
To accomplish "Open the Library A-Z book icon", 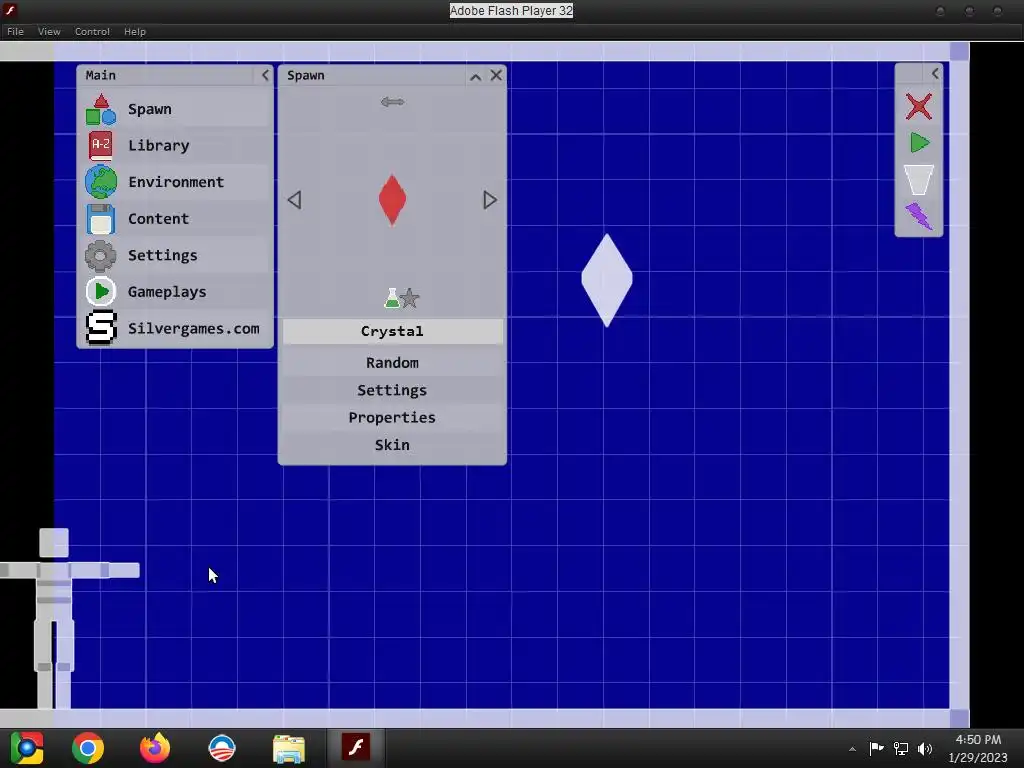I will (101, 146).
